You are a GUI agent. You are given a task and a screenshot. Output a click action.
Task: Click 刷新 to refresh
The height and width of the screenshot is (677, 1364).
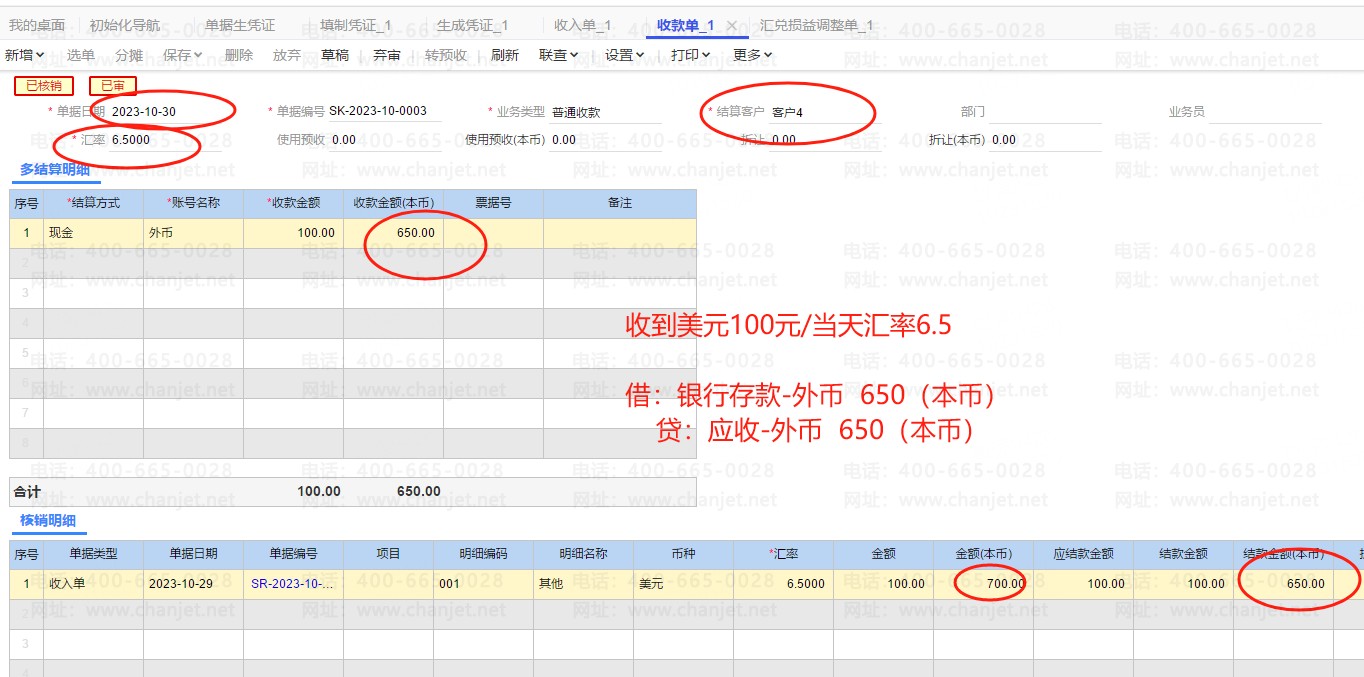point(505,55)
